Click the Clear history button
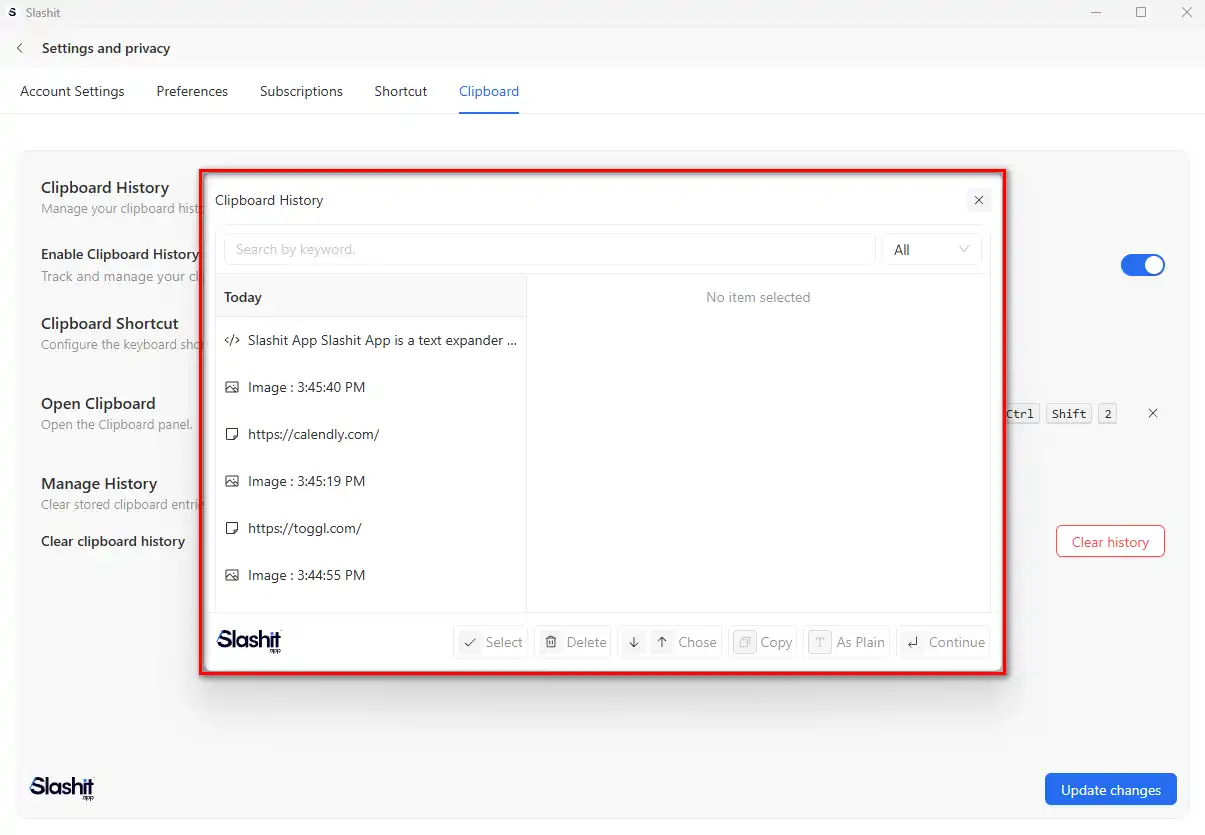Image resolution: width=1205 pixels, height=835 pixels. pyautogui.click(x=1110, y=541)
